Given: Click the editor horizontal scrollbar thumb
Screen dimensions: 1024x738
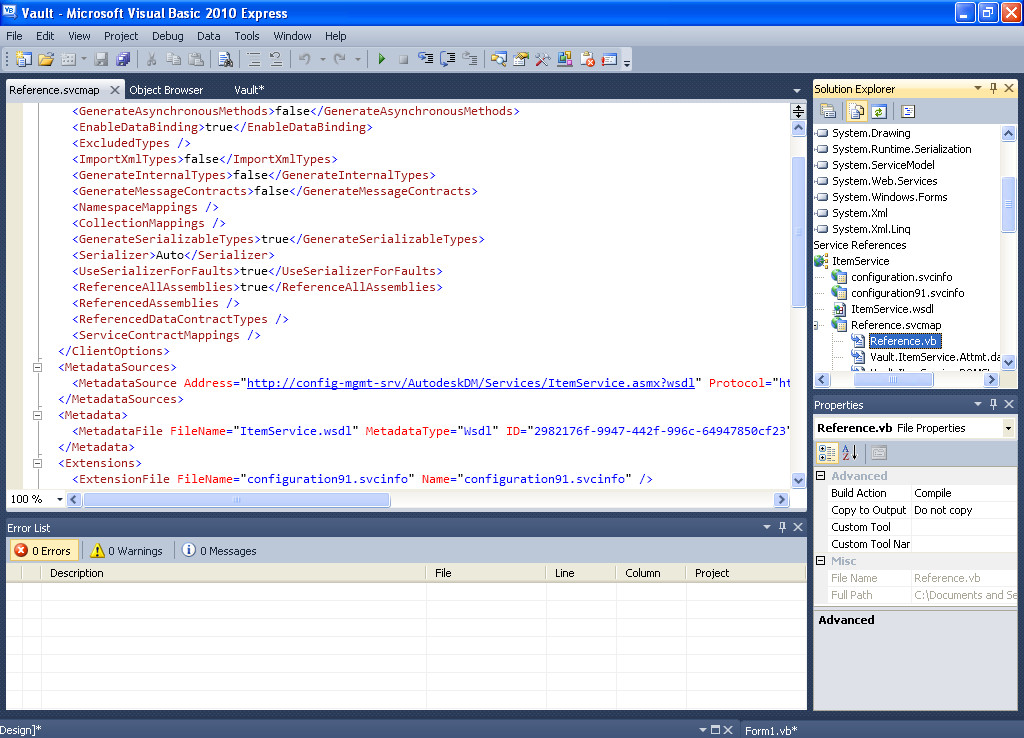Looking at the screenshot, I should (x=237, y=499).
